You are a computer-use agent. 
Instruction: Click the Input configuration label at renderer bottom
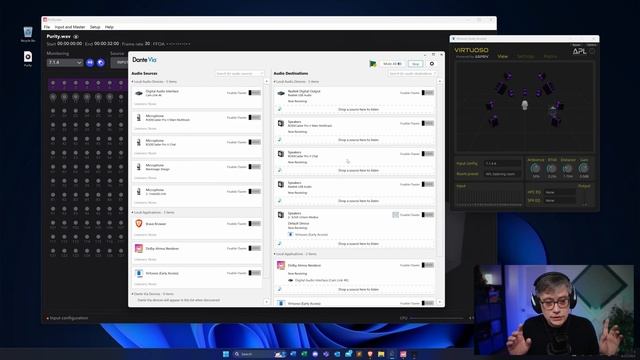[69, 318]
